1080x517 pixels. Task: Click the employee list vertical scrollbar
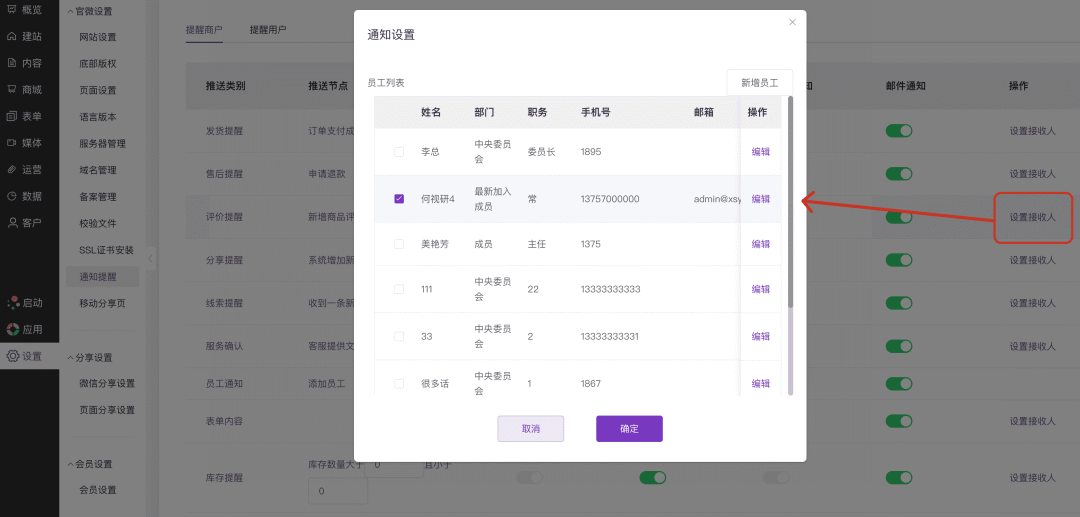tap(790, 200)
